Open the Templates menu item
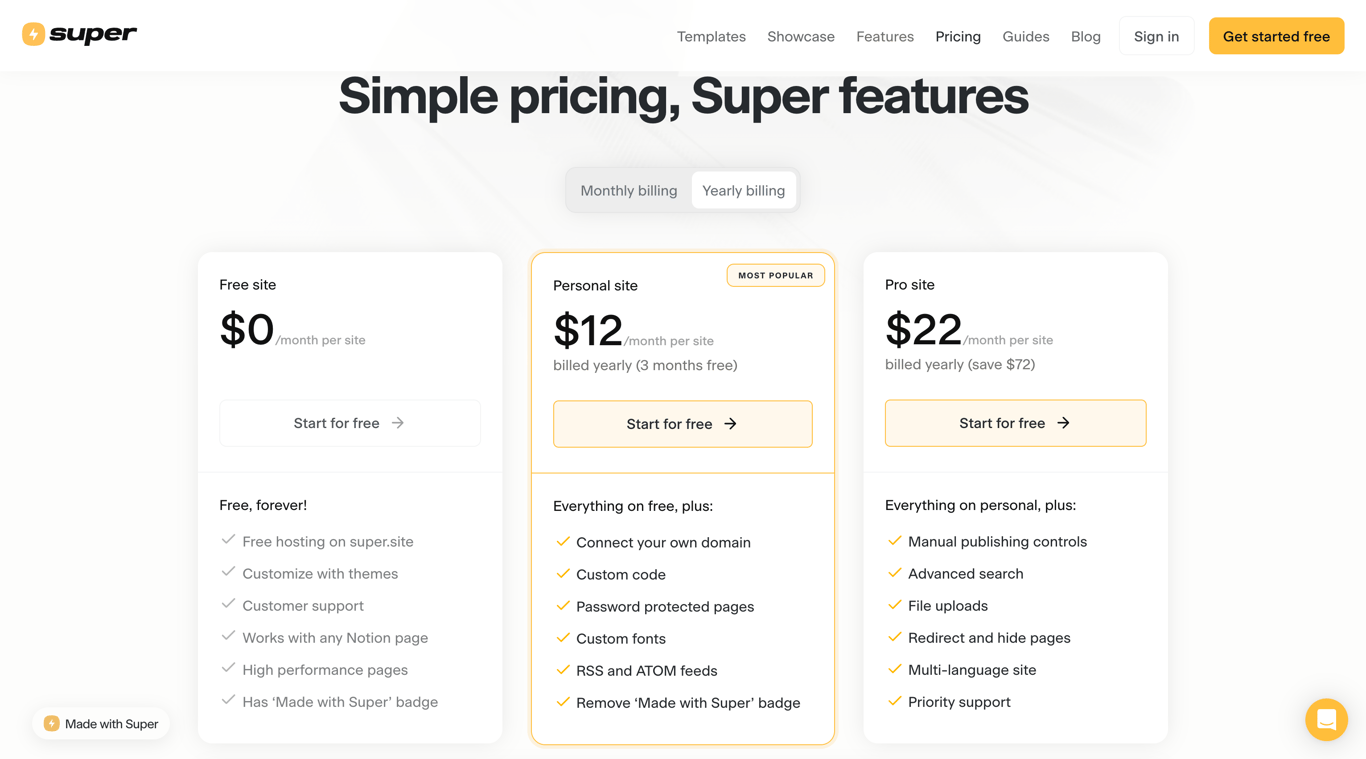This screenshot has height=759, width=1366. click(x=711, y=36)
